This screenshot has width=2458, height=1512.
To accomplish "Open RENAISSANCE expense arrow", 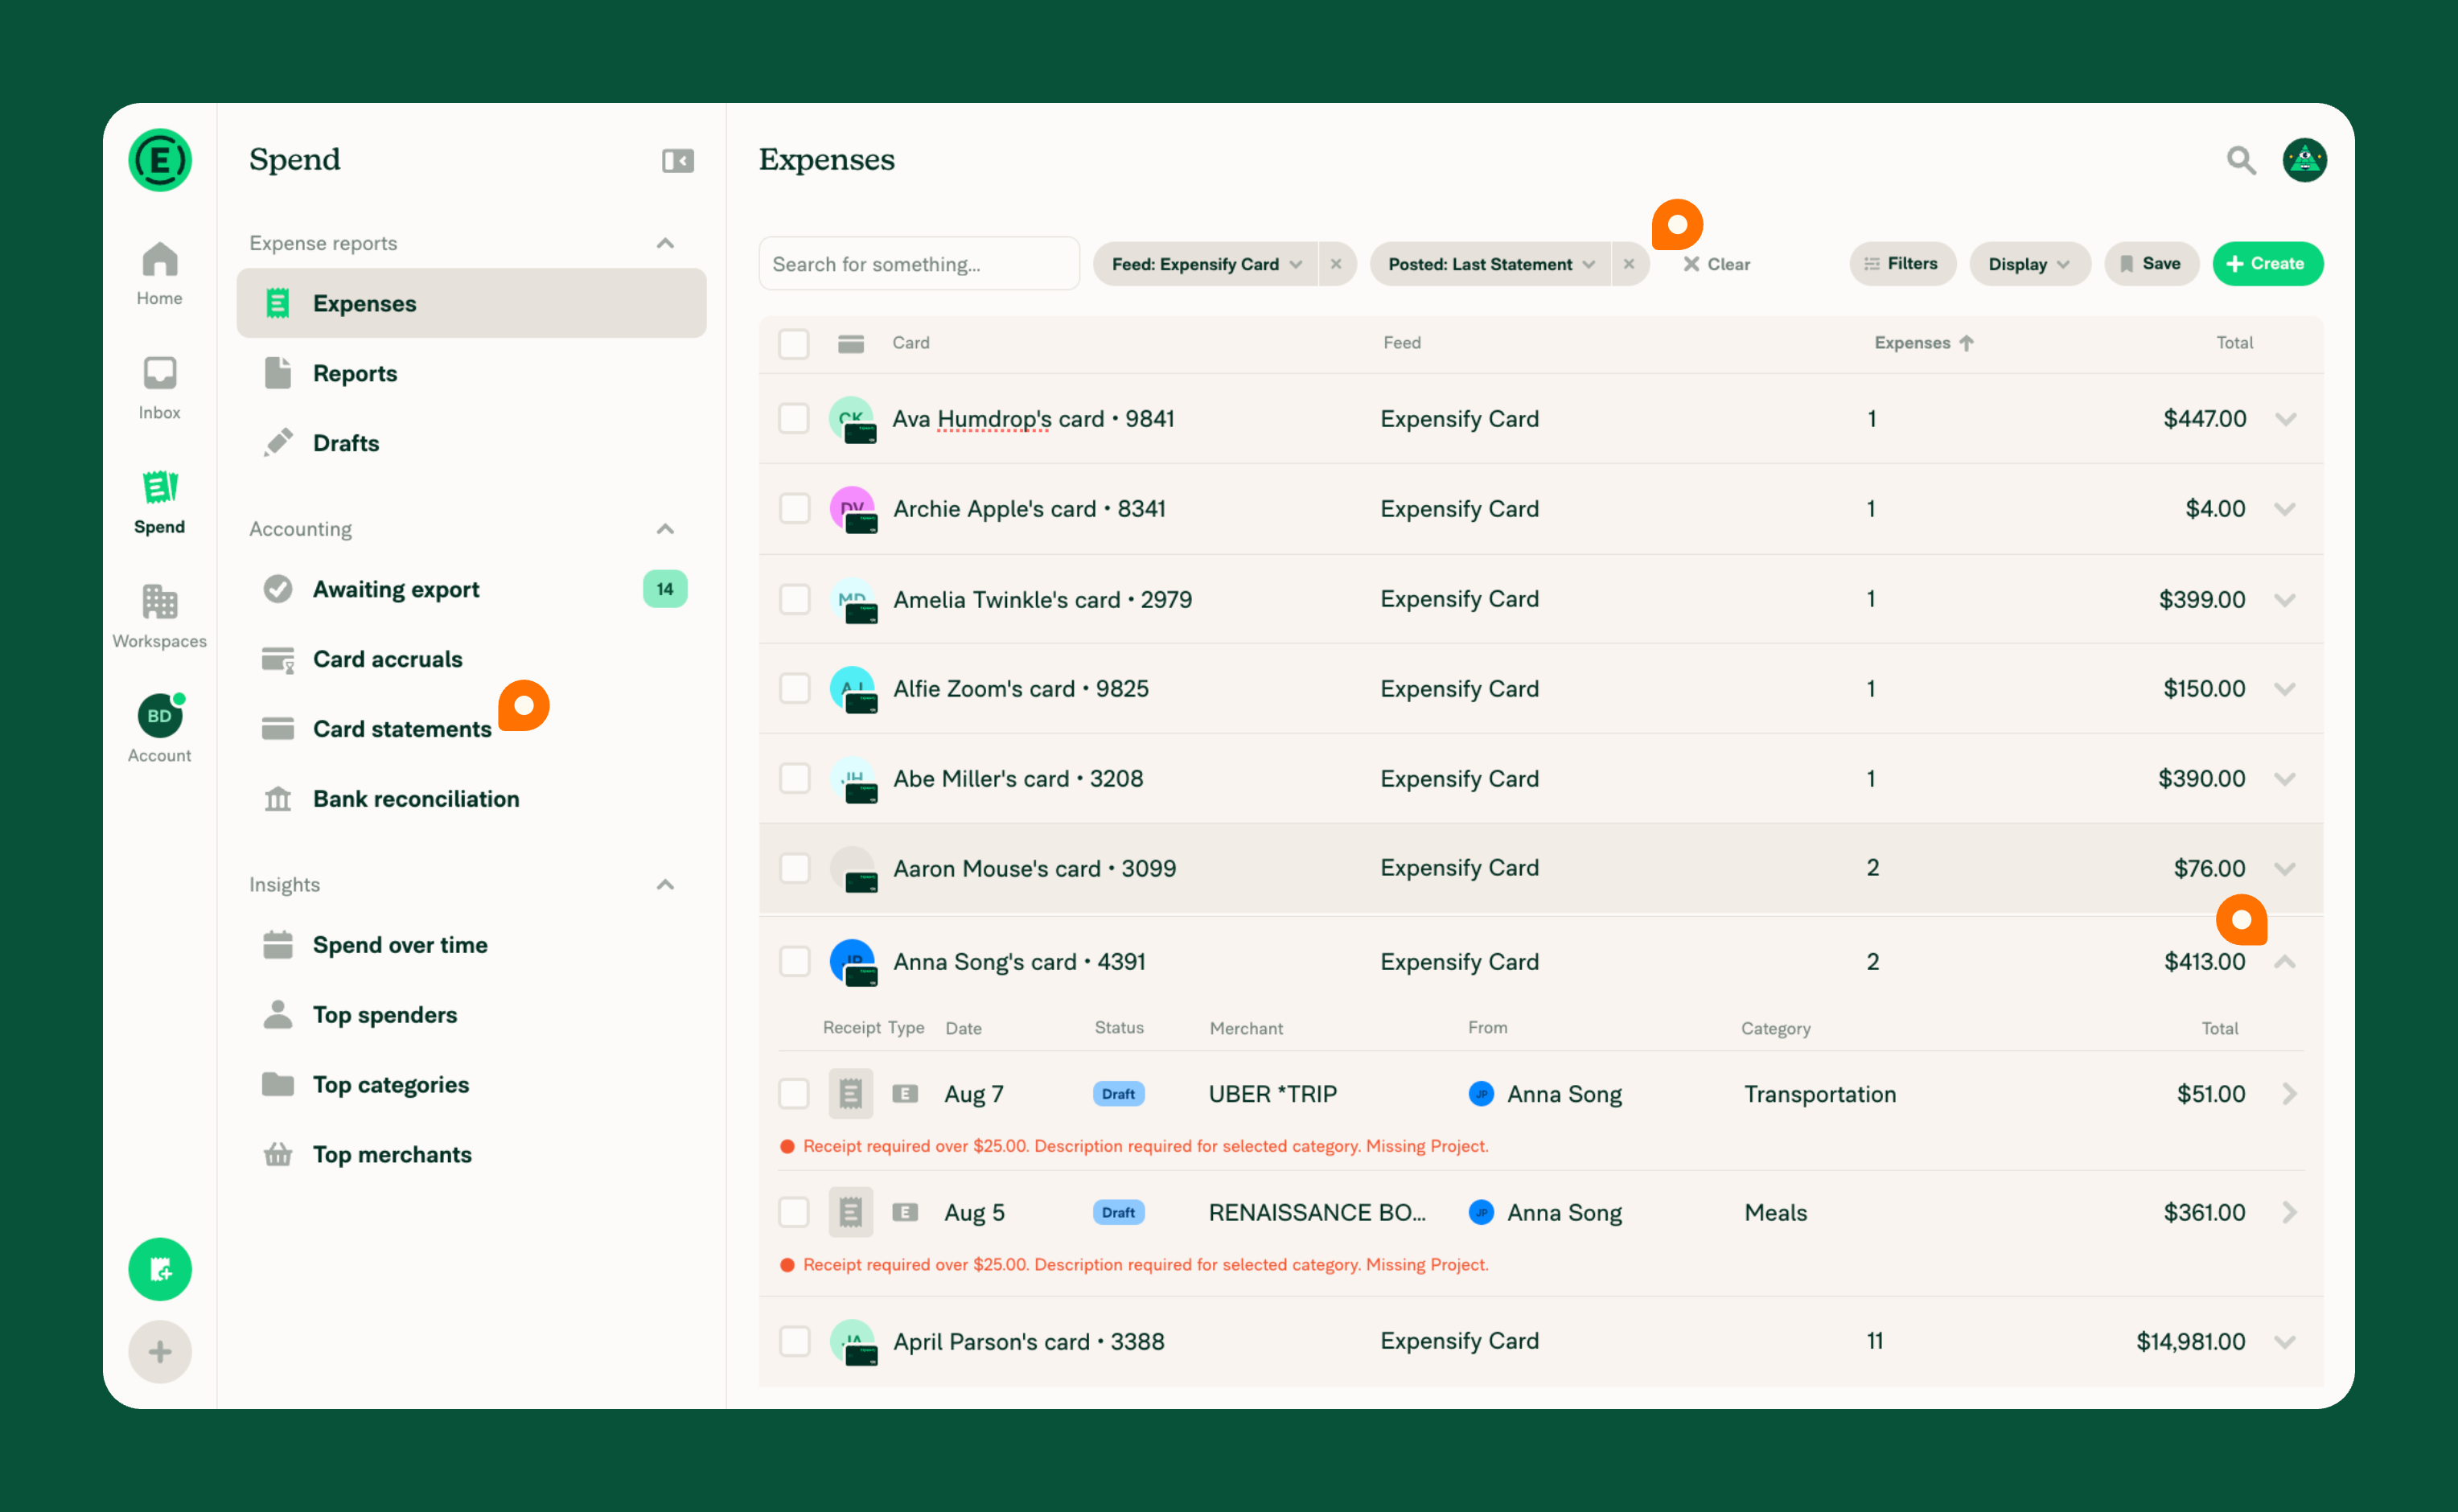I will point(2288,1212).
